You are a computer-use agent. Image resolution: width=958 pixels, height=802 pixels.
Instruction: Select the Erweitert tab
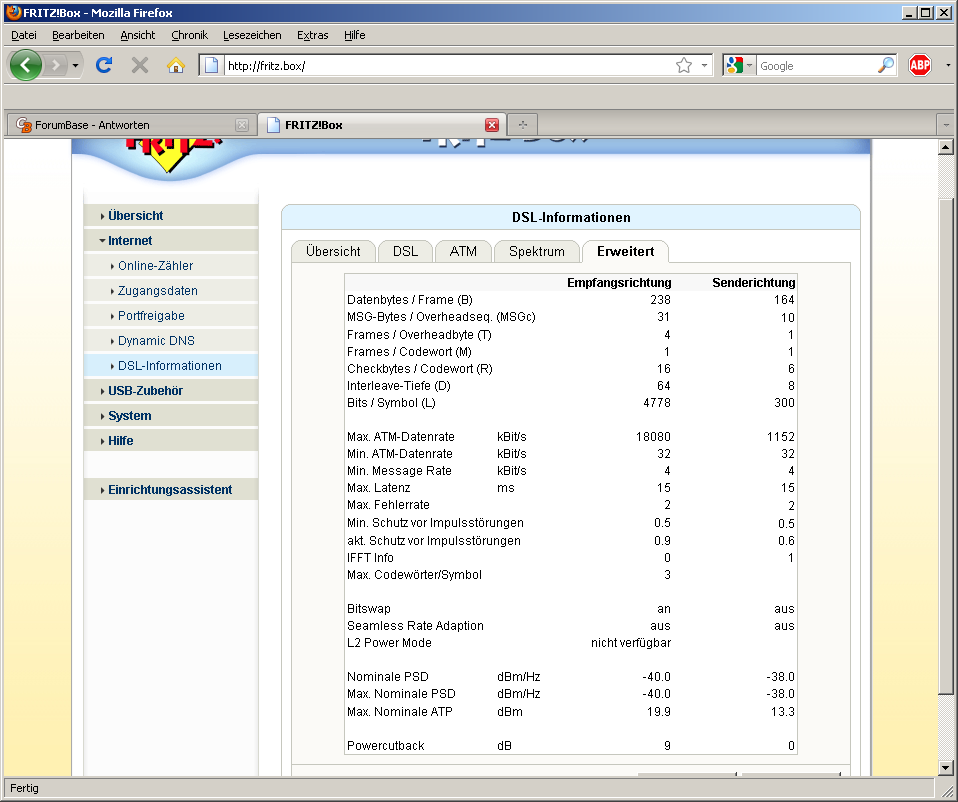[x=625, y=252]
